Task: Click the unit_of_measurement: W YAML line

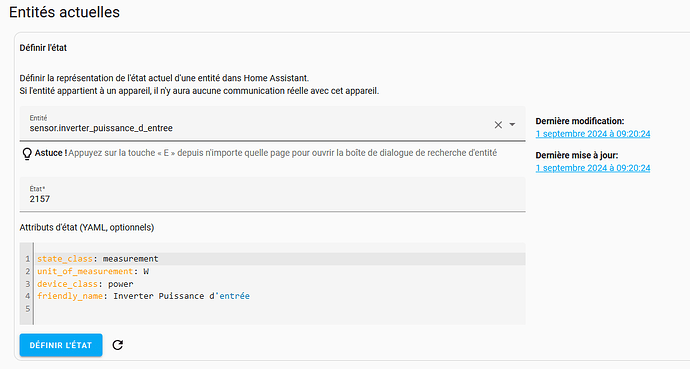Action: [x=93, y=271]
